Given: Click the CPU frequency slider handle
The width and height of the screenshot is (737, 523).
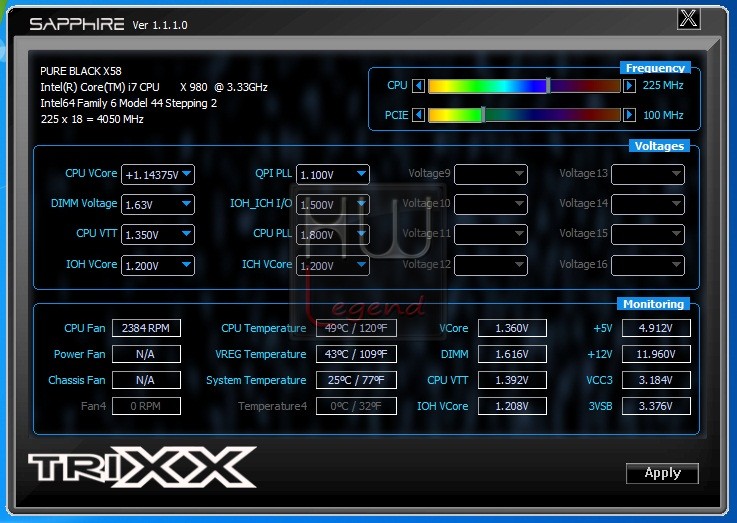Looking at the screenshot, I should (x=548, y=86).
